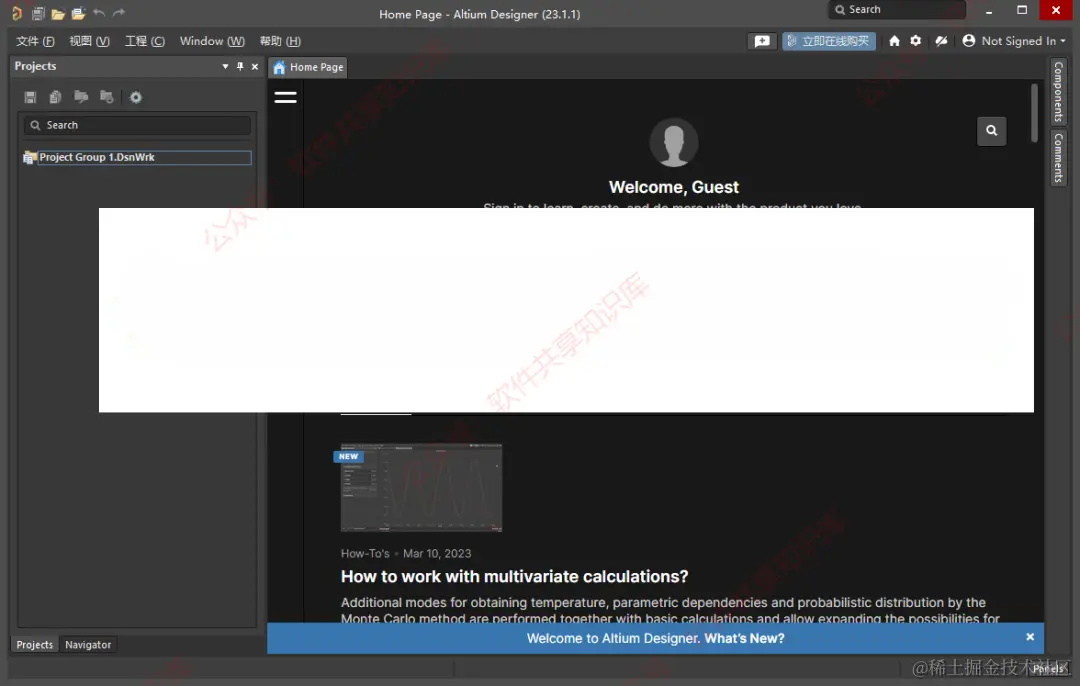The height and width of the screenshot is (686, 1080).
Task: Open the 文件 (F) menu
Action: point(35,41)
